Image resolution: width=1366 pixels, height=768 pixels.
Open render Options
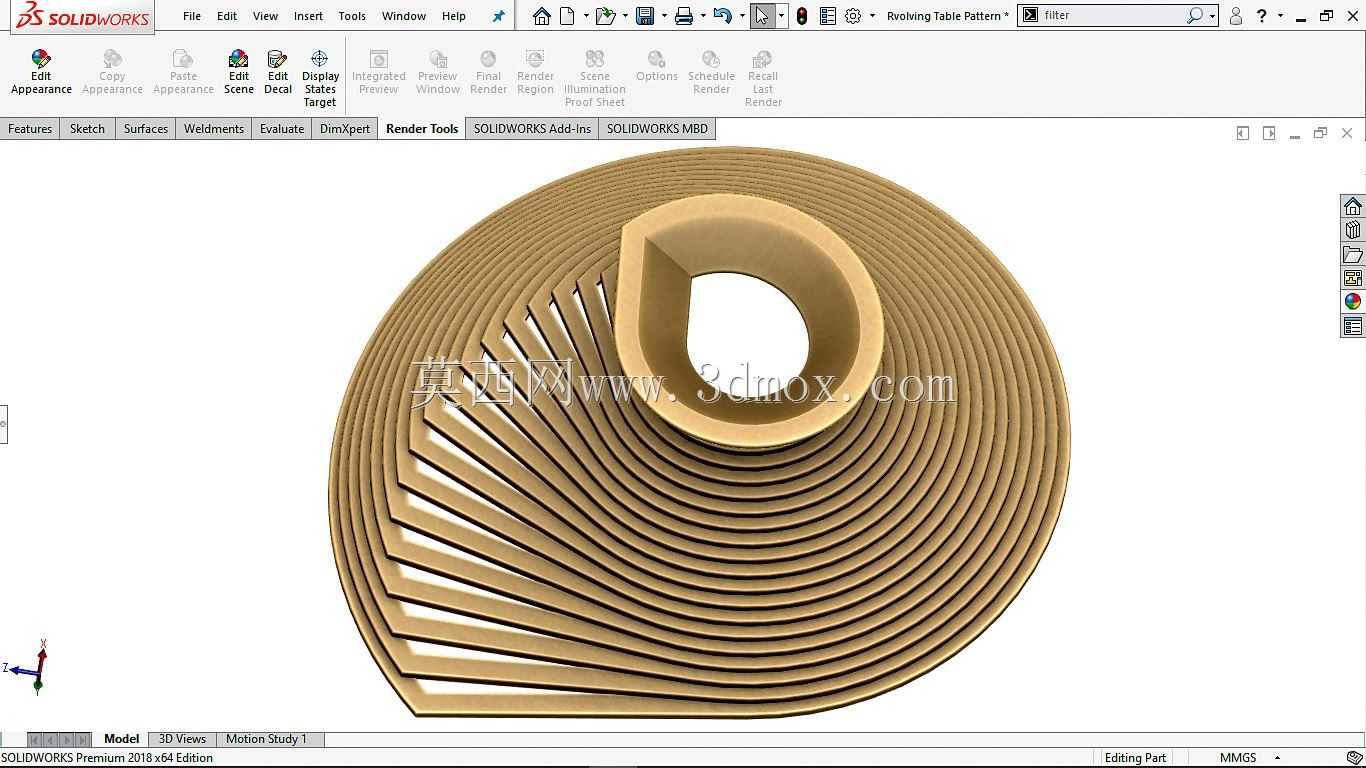click(x=657, y=66)
